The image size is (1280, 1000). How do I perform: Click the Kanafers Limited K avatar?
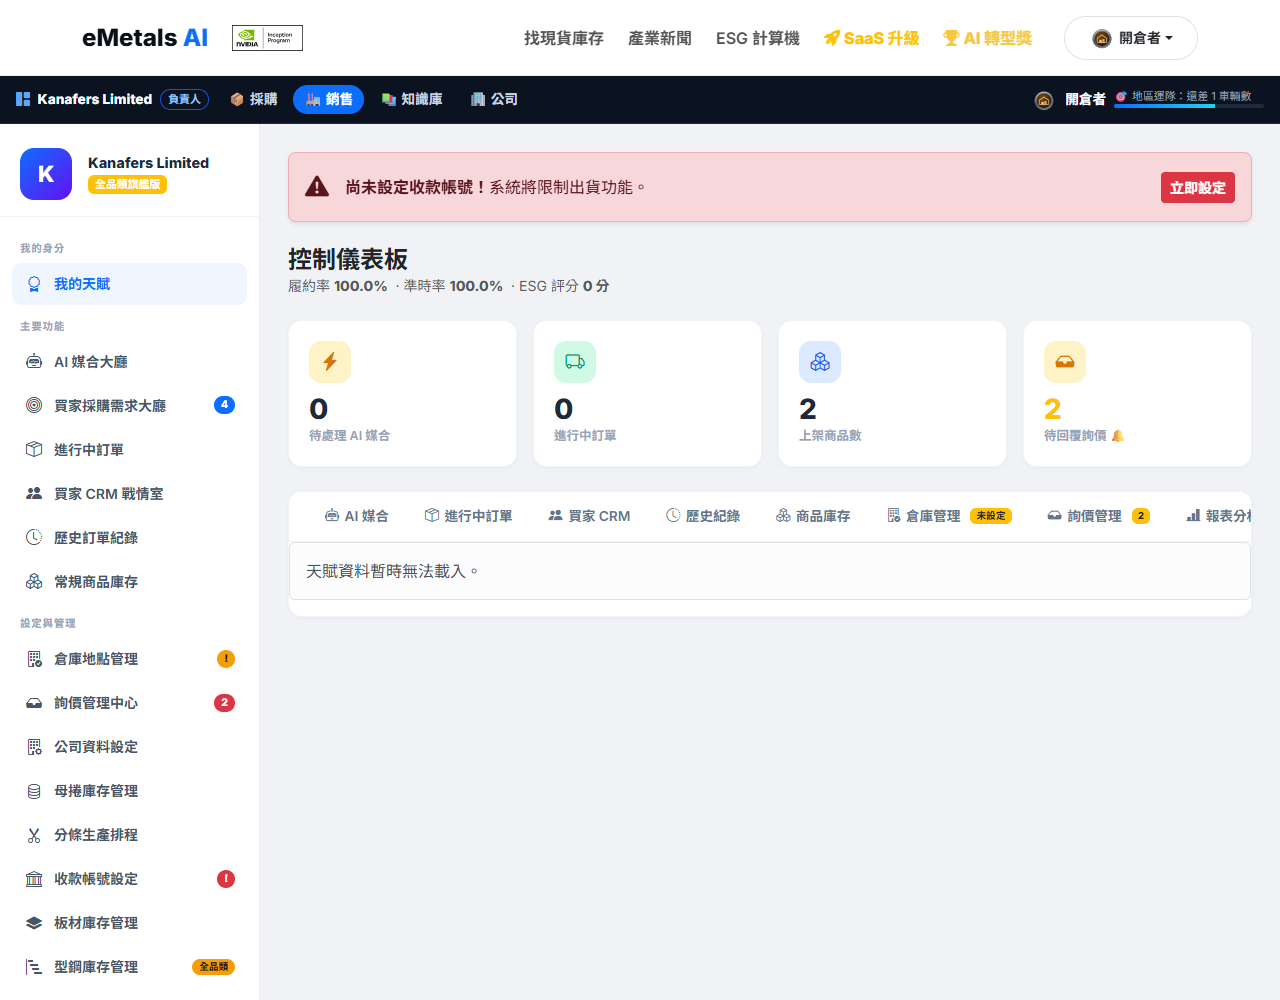[x=46, y=174]
